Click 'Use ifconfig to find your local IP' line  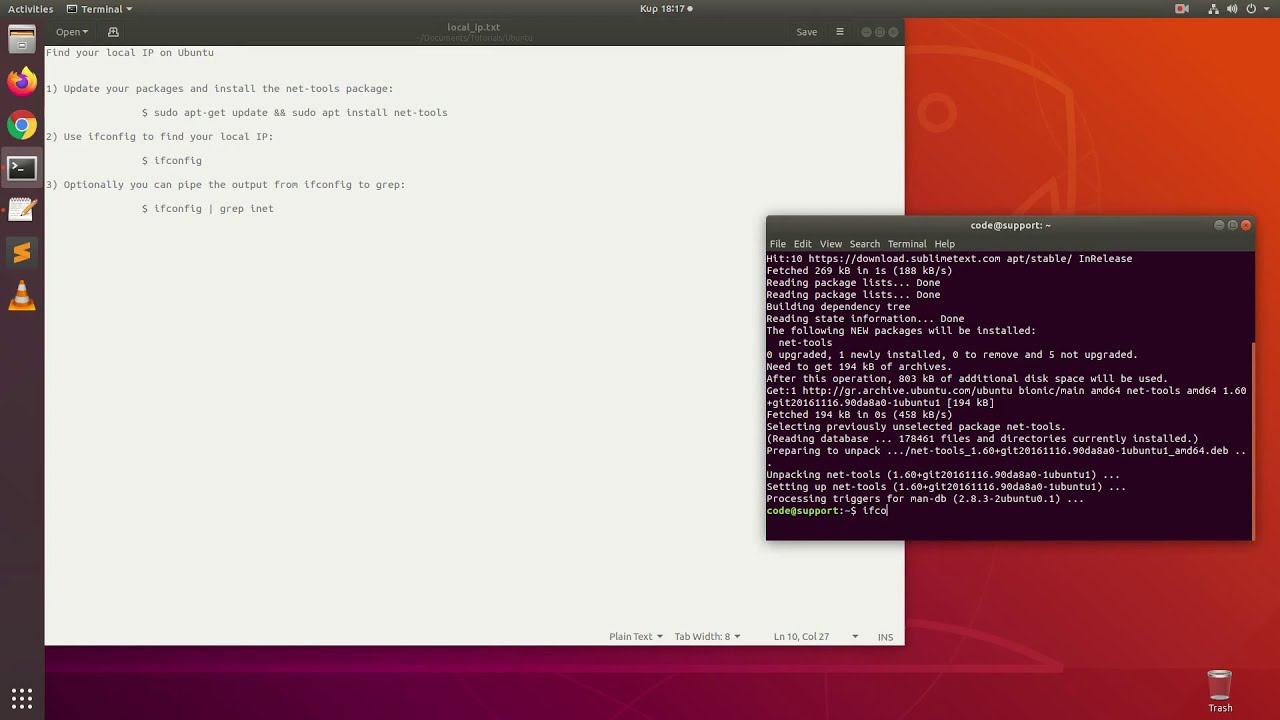click(x=159, y=137)
